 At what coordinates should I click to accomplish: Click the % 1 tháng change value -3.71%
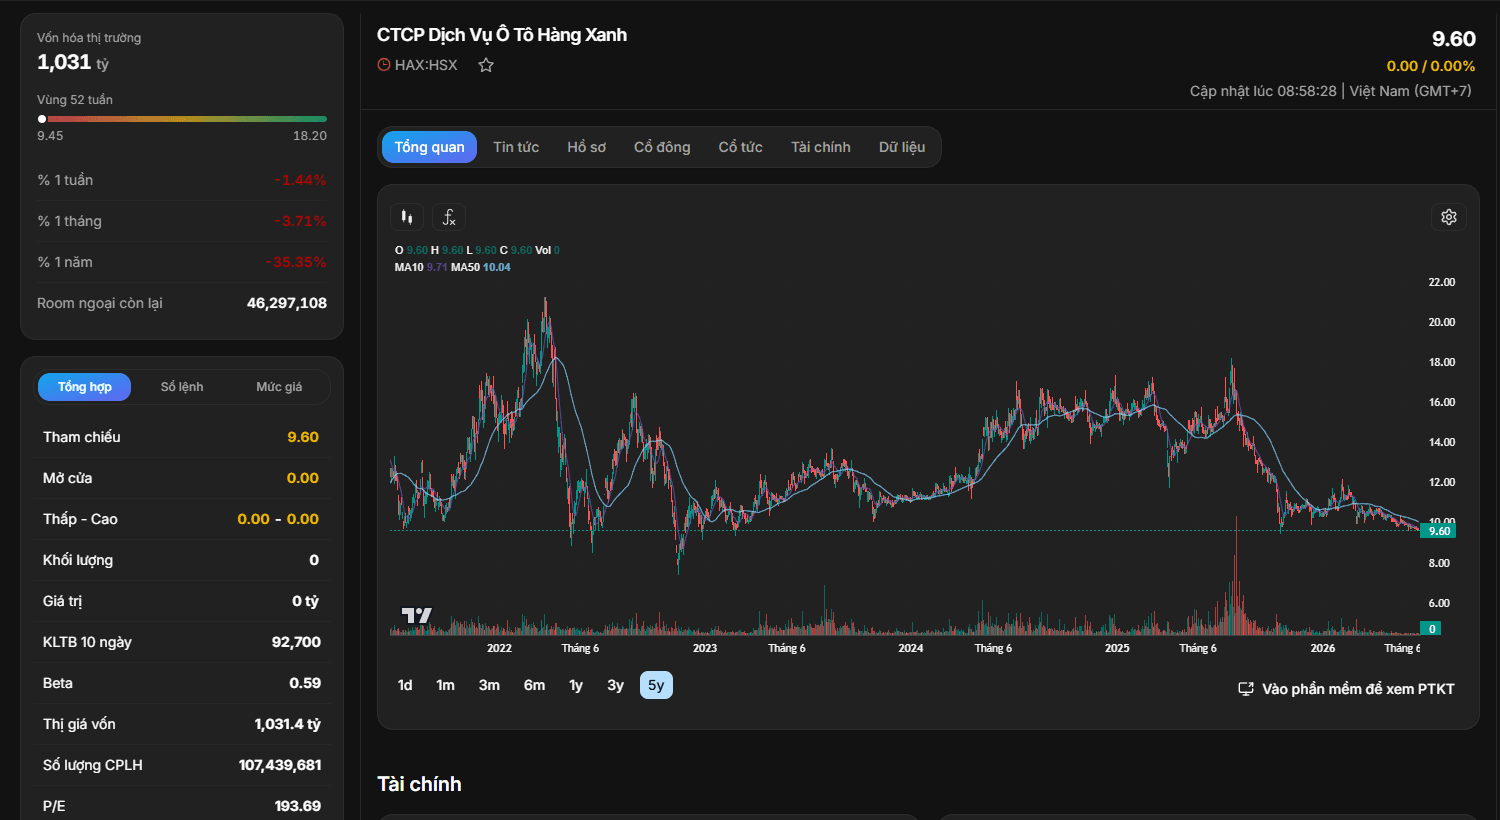click(x=300, y=221)
